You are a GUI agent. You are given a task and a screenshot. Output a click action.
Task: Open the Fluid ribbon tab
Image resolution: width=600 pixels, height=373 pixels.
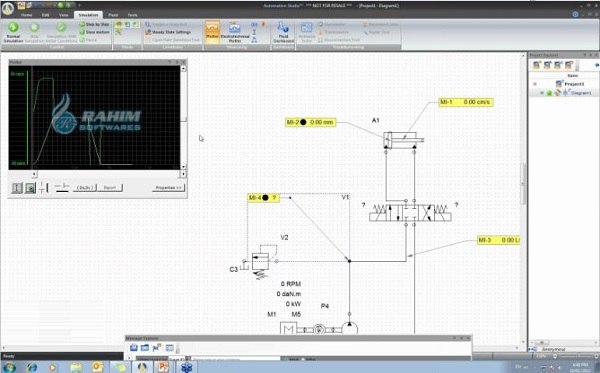click(x=113, y=15)
